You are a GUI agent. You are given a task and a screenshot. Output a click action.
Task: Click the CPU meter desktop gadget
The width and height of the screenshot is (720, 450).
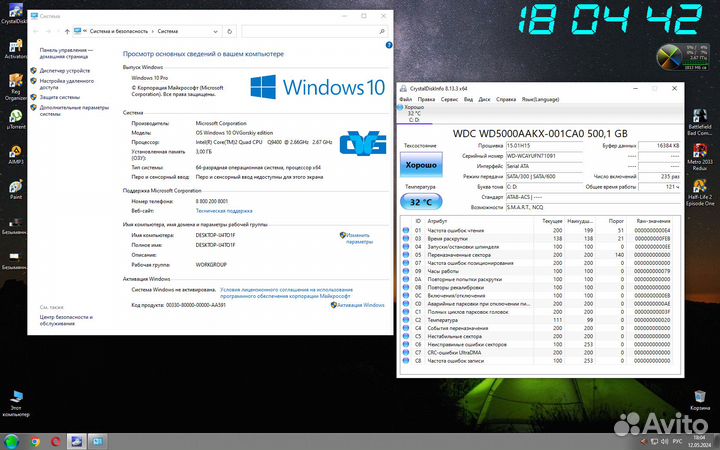coord(682,57)
